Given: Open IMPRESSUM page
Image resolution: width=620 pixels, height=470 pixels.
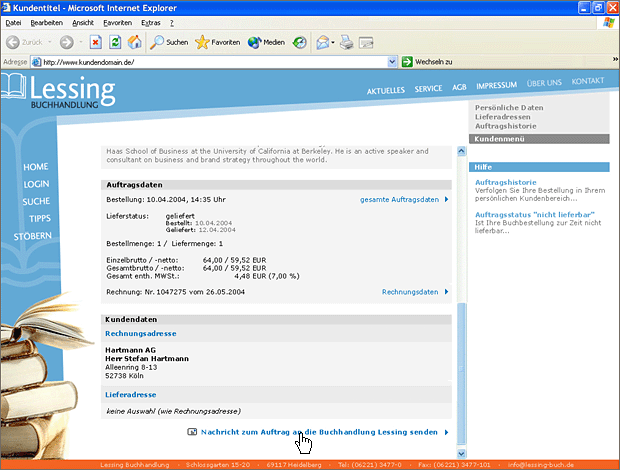Looking at the screenshot, I should pyautogui.click(x=496, y=85).
